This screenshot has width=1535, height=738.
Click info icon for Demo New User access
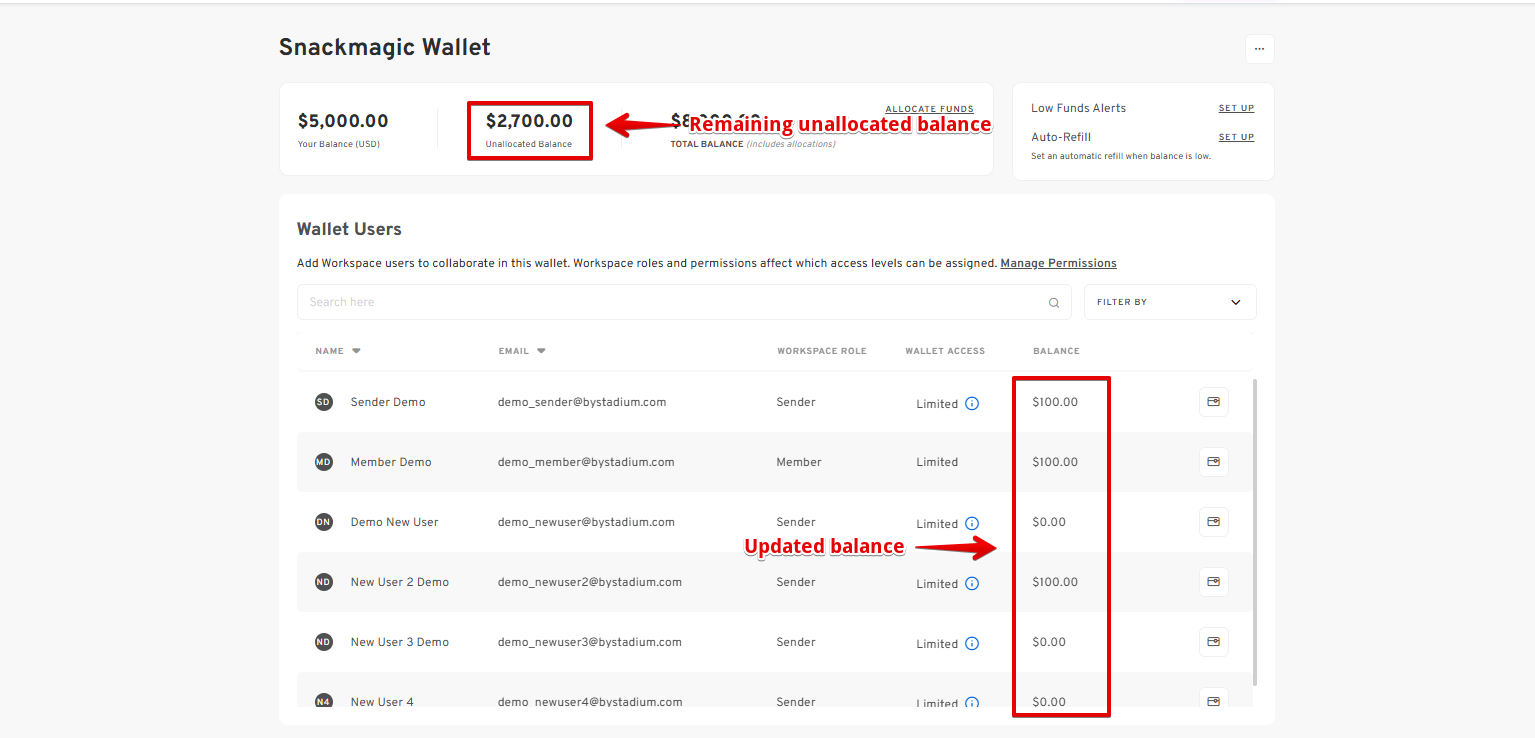coord(972,524)
